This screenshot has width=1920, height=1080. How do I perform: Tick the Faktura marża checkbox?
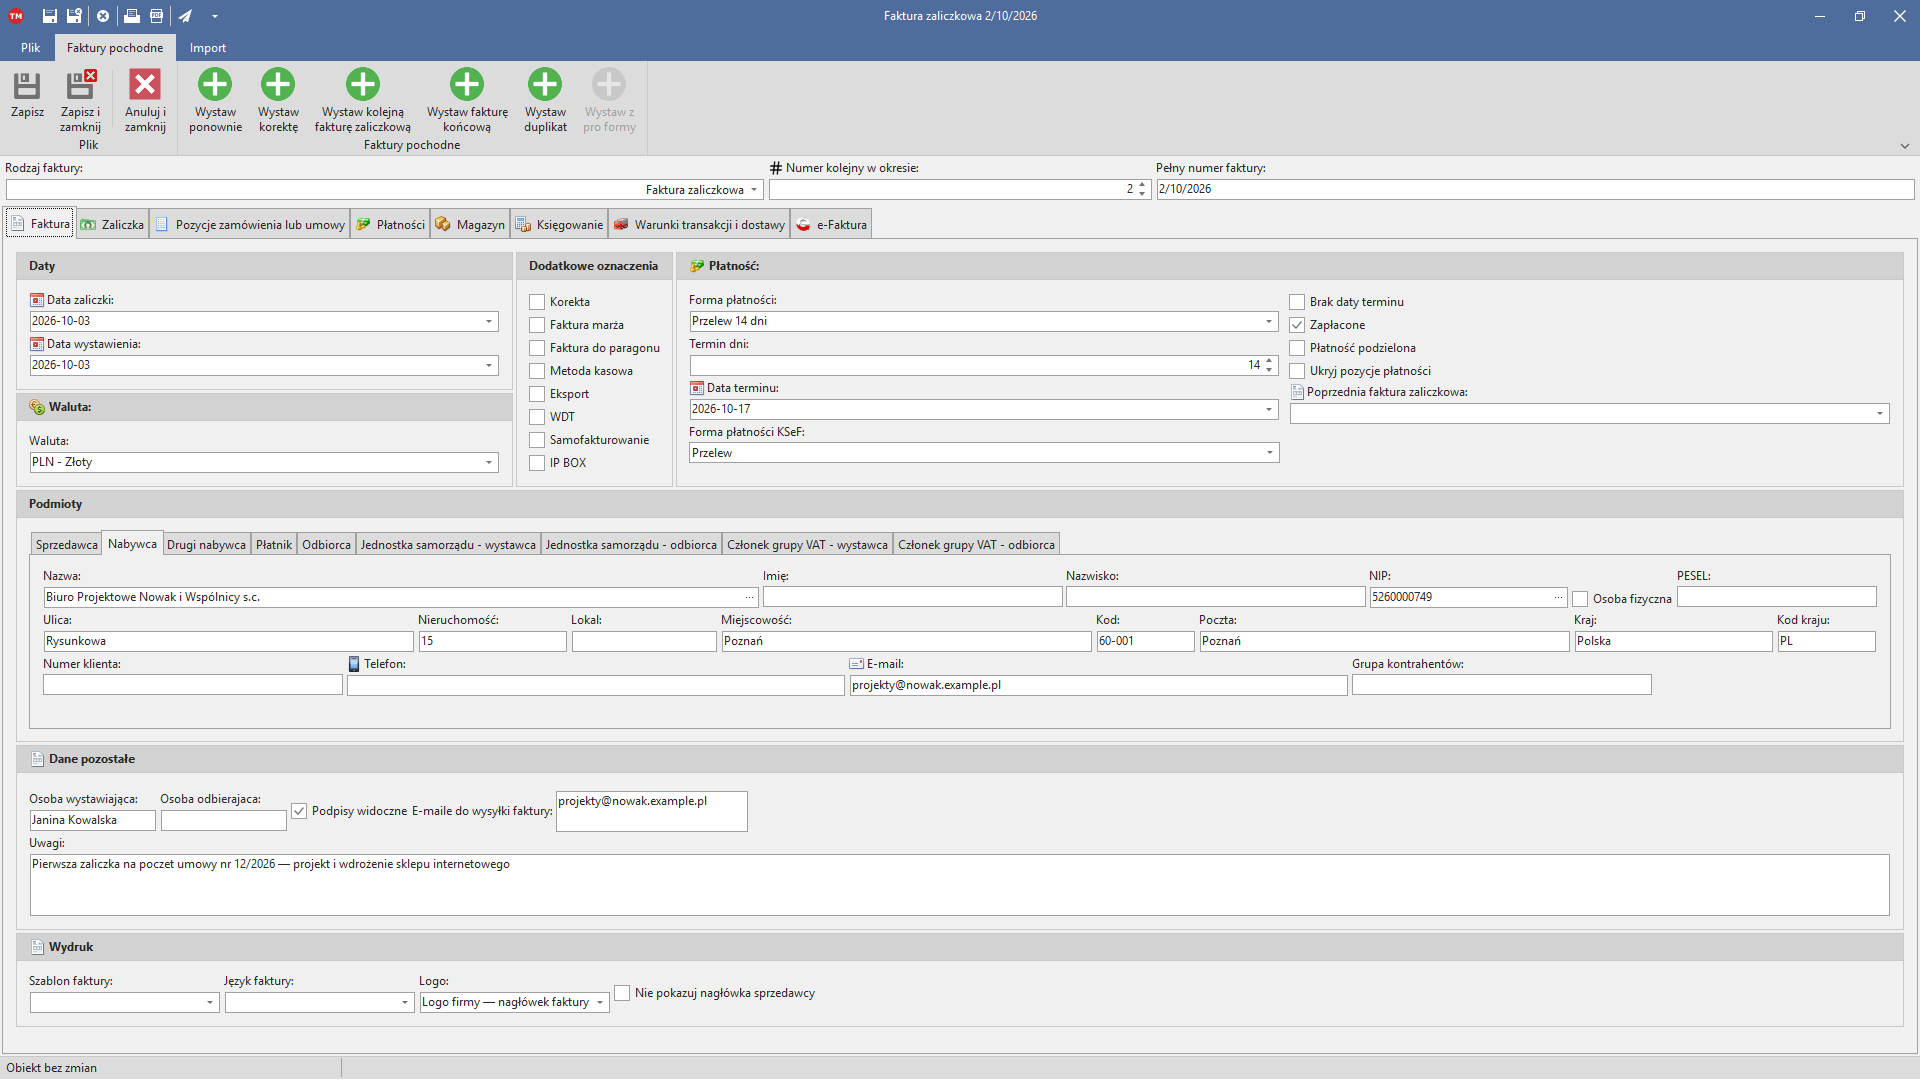537,325
